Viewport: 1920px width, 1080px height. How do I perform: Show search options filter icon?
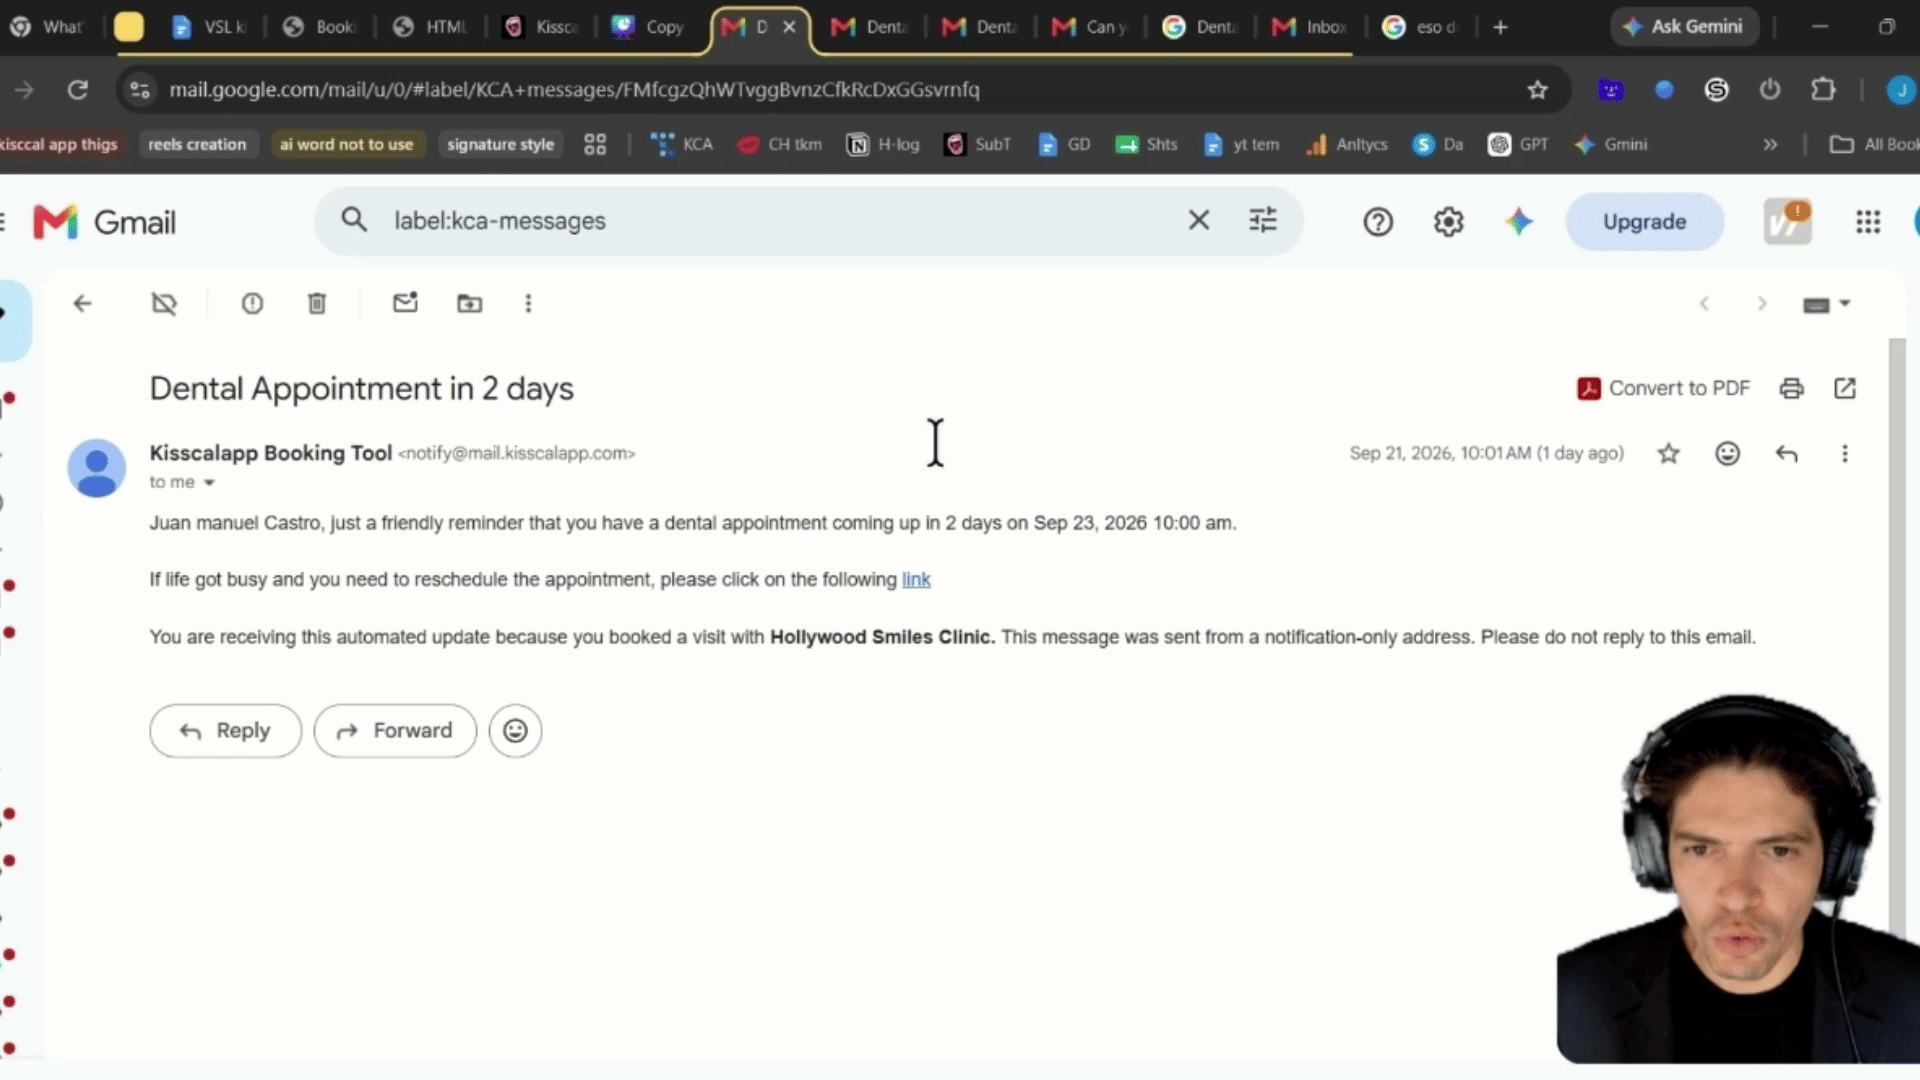[1263, 220]
